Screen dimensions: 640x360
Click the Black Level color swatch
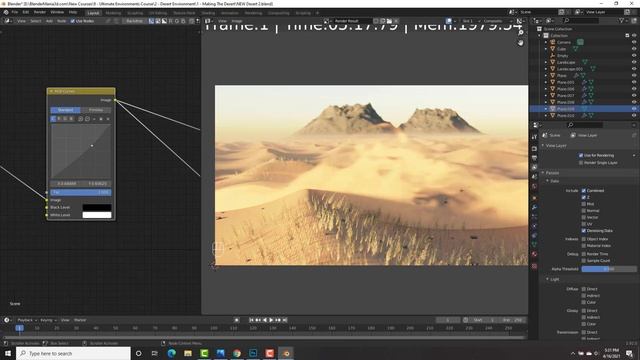point(97,207)
